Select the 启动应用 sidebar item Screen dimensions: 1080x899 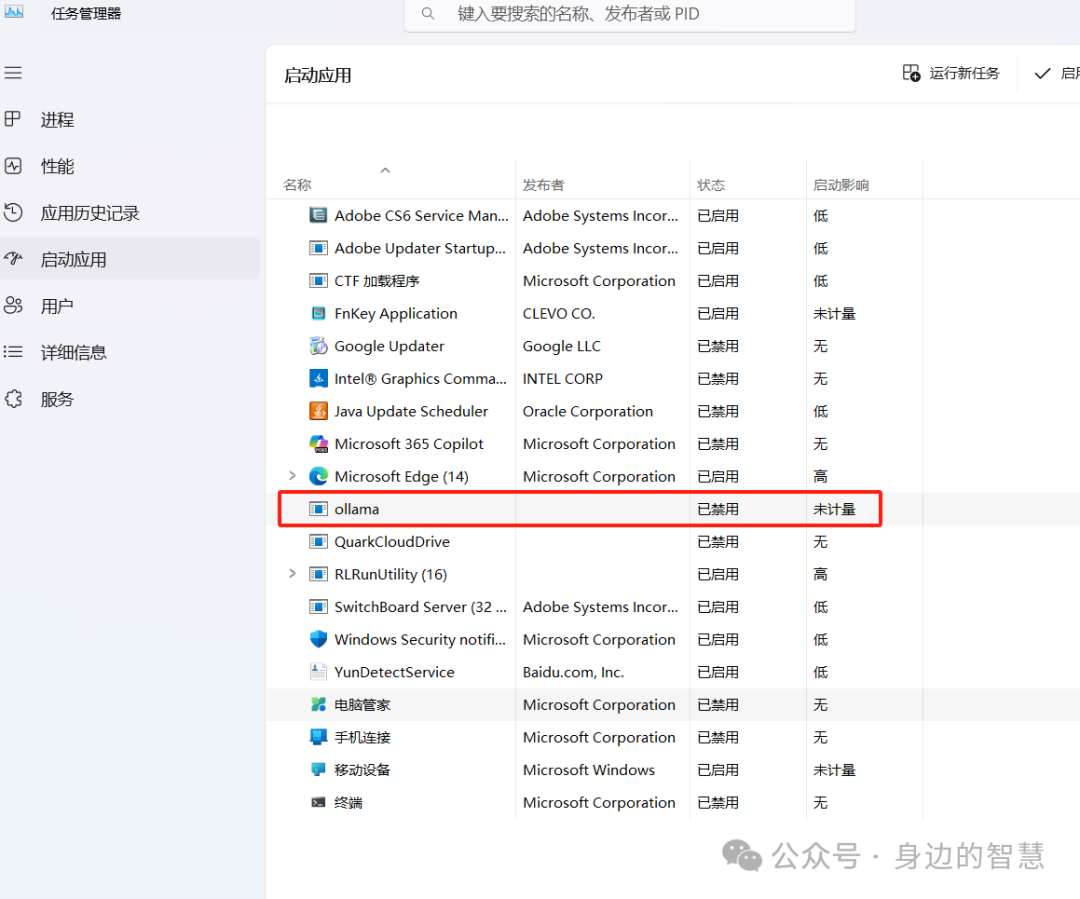(x=129, y=259)
